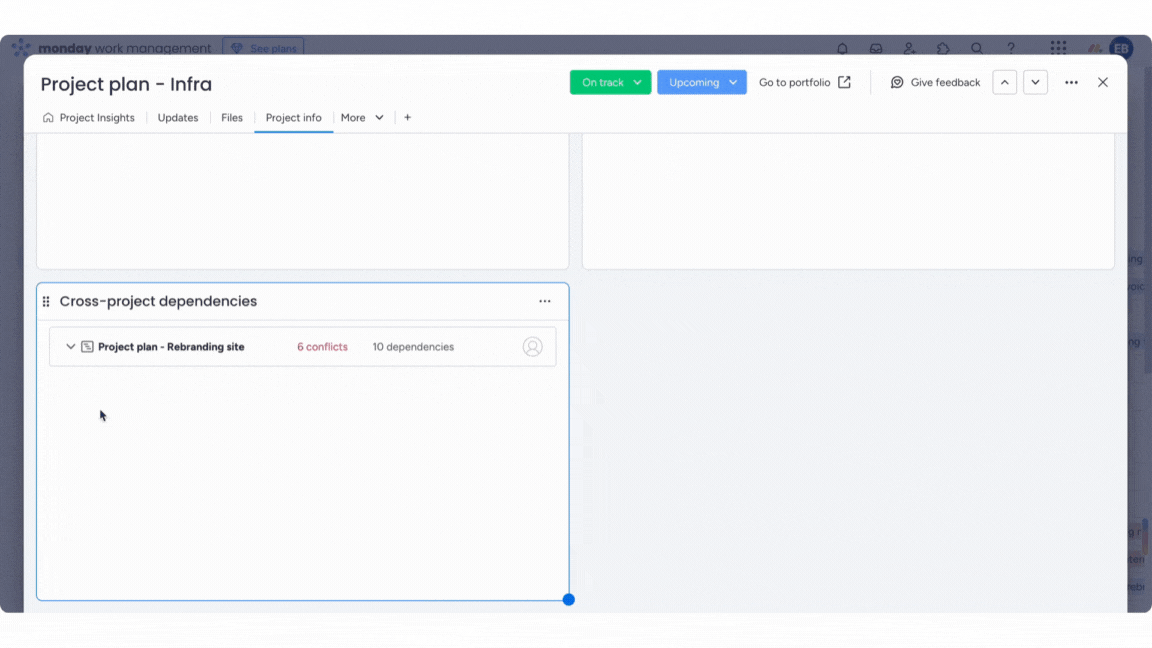The width and height of the screenshot is (1152, 648).
Task: Click the blue widget corner handle
Action: click(x=569, y=600)
